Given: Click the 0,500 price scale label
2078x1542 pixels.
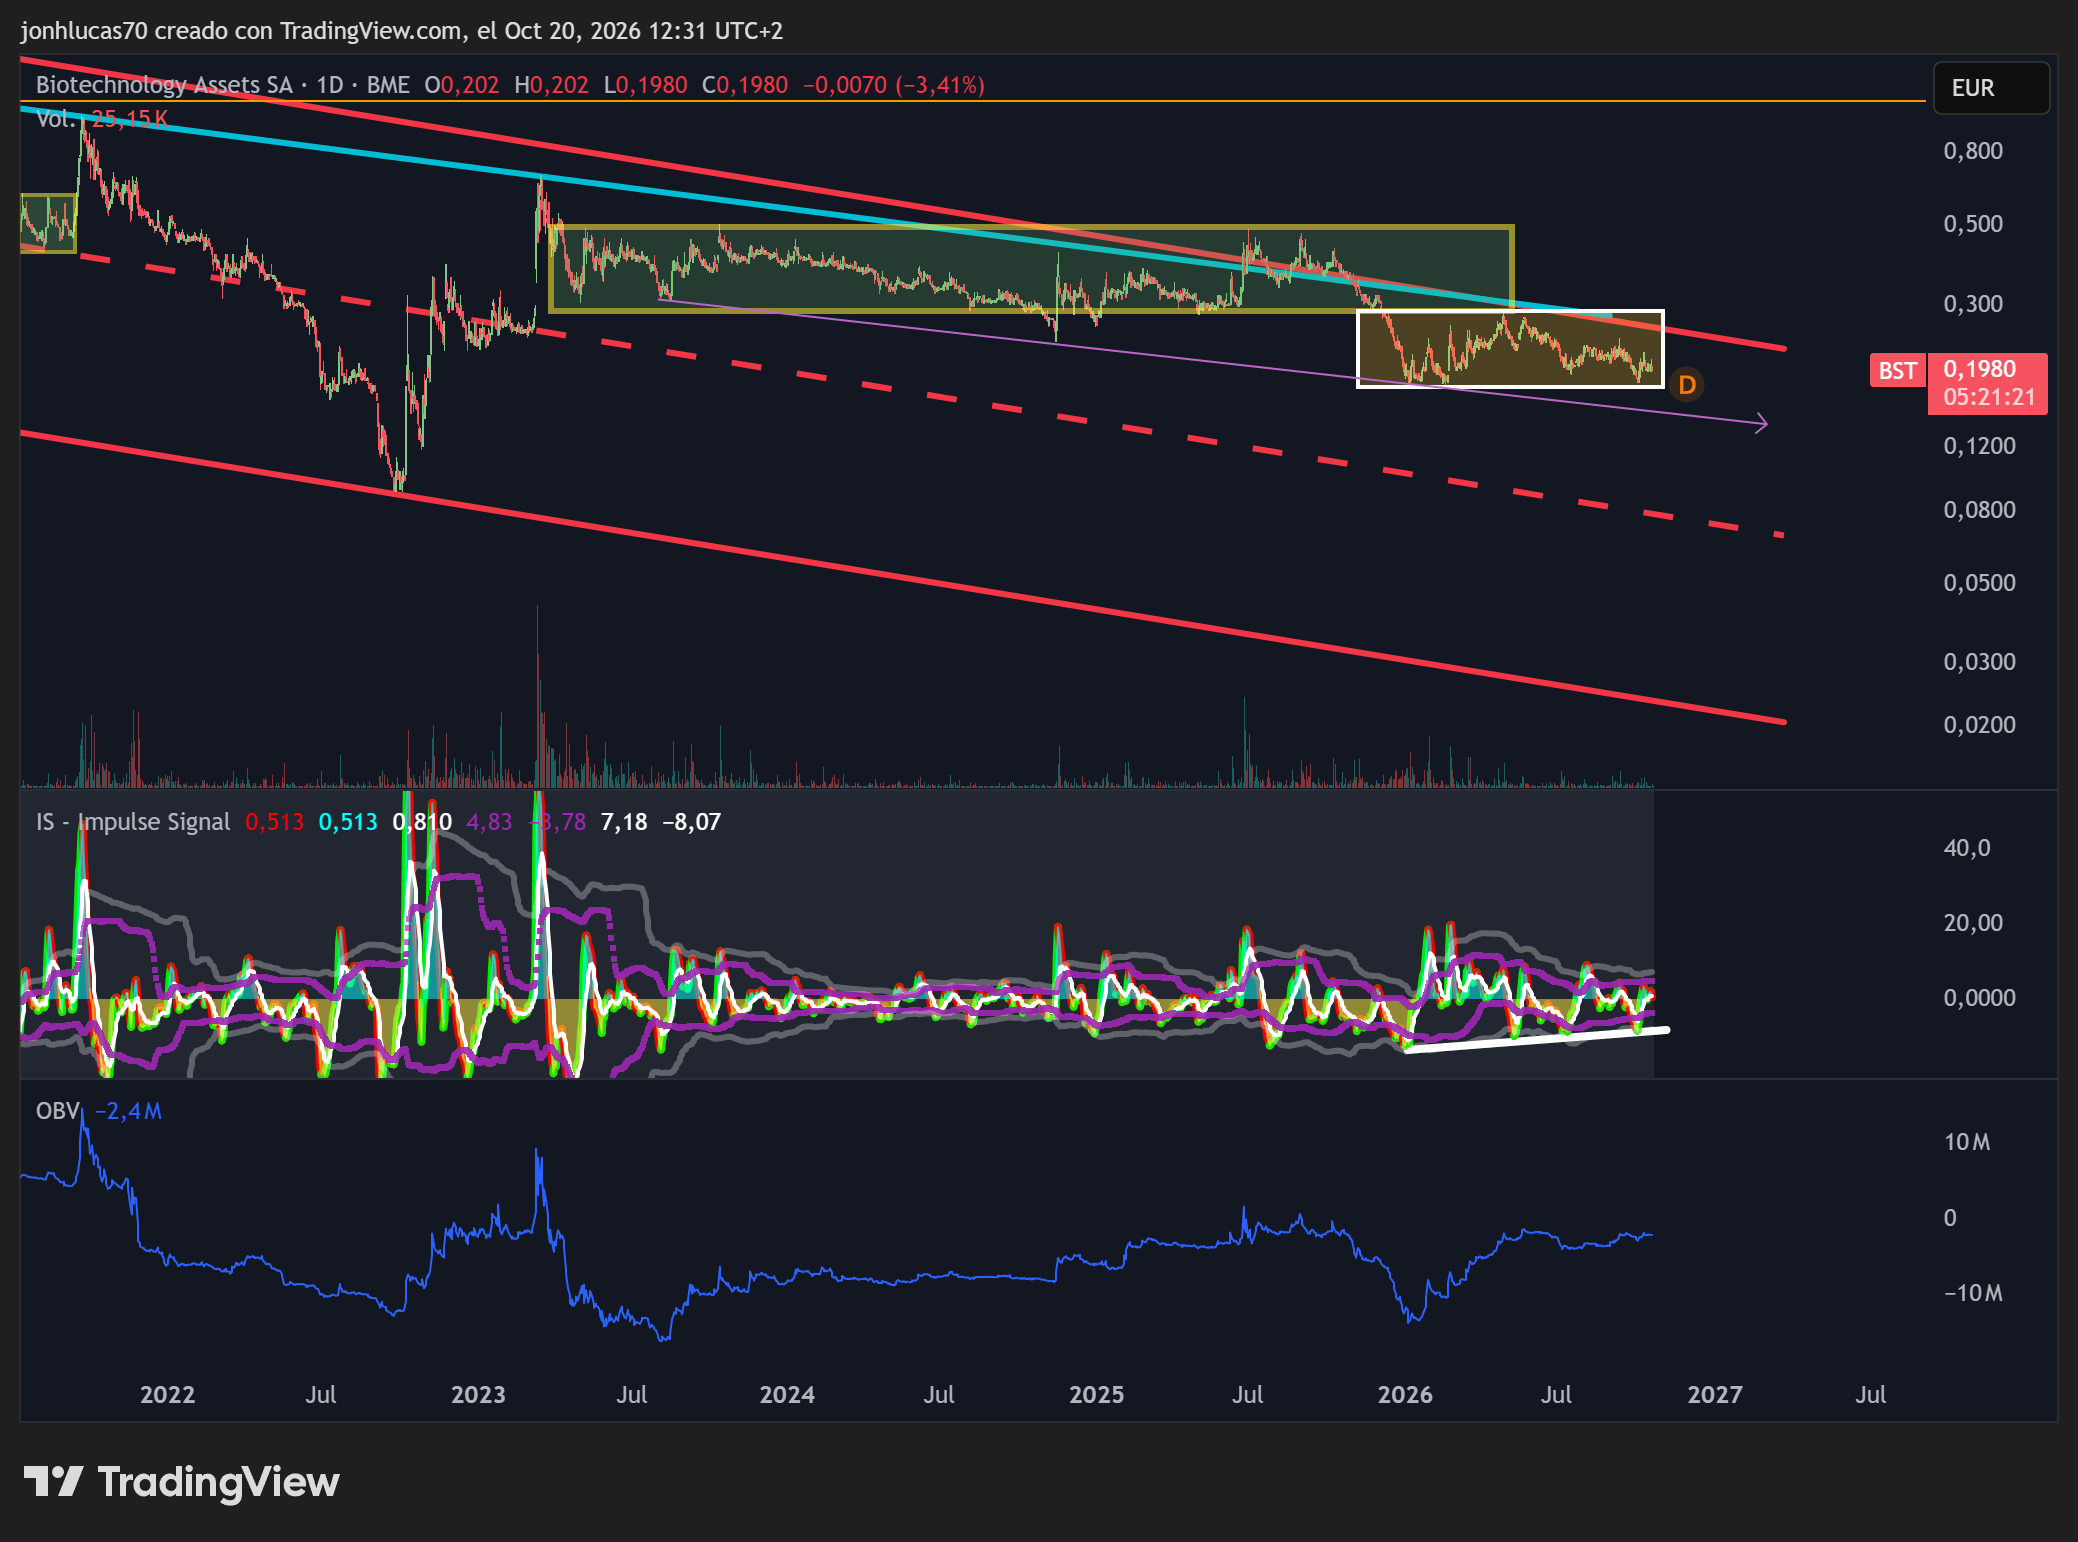Looking at the screenshot, I should 1973,224.
